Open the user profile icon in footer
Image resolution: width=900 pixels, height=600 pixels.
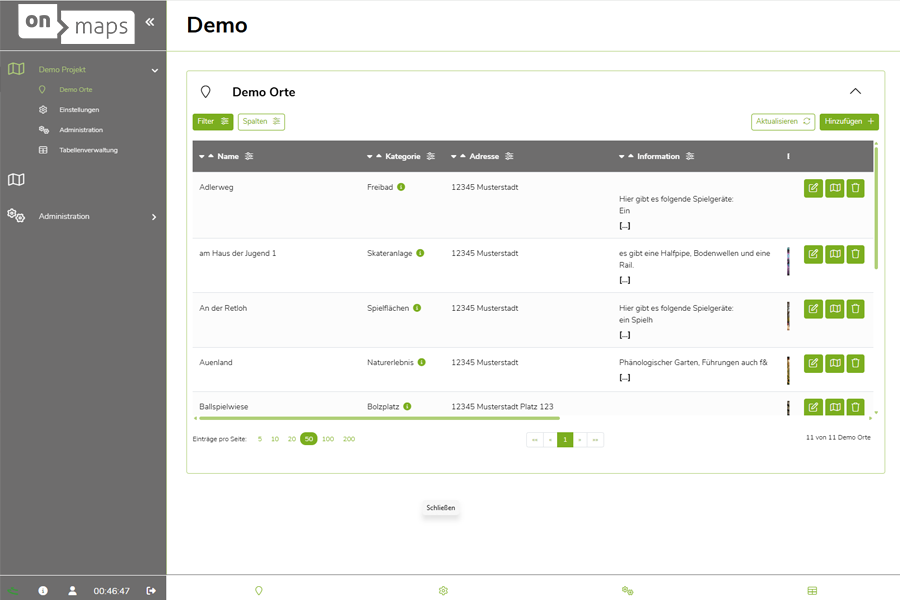click(72, 591)
